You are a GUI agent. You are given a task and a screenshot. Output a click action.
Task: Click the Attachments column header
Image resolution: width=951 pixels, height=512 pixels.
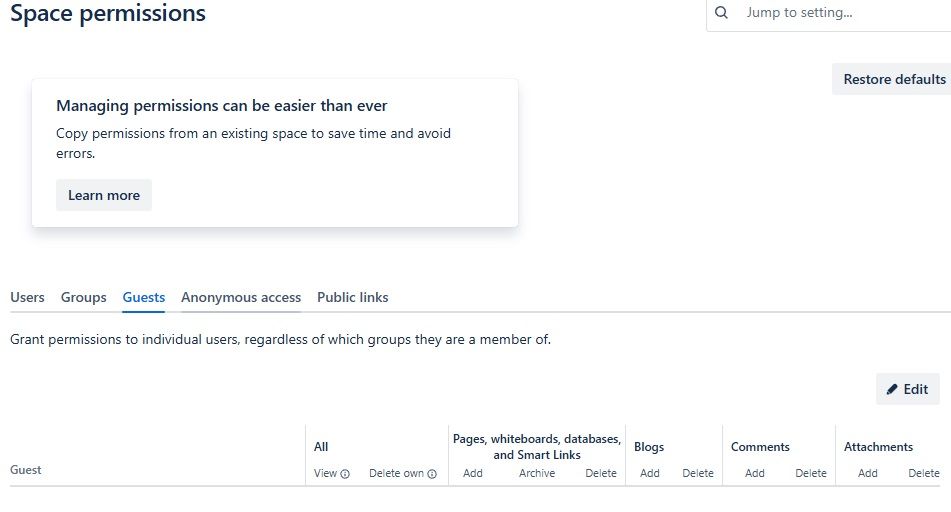pos(878,447)
